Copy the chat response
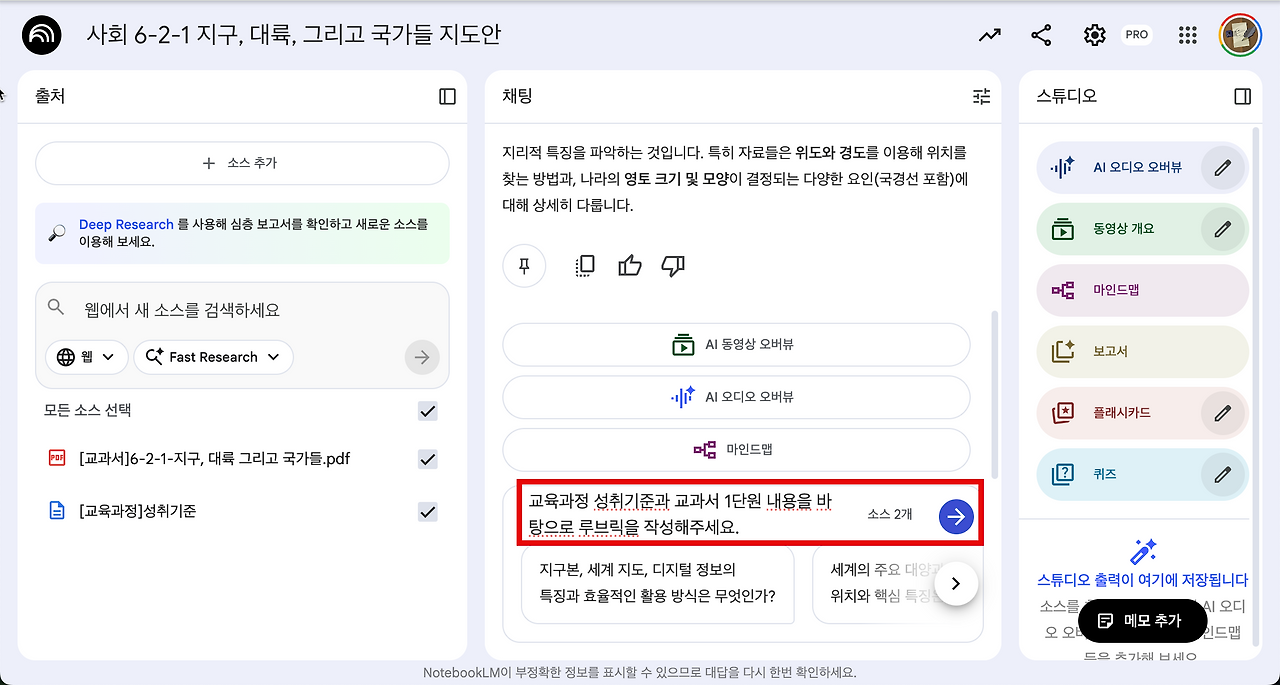The width and height of the screenshot is (1280, 685). click(x=585, y=265)
